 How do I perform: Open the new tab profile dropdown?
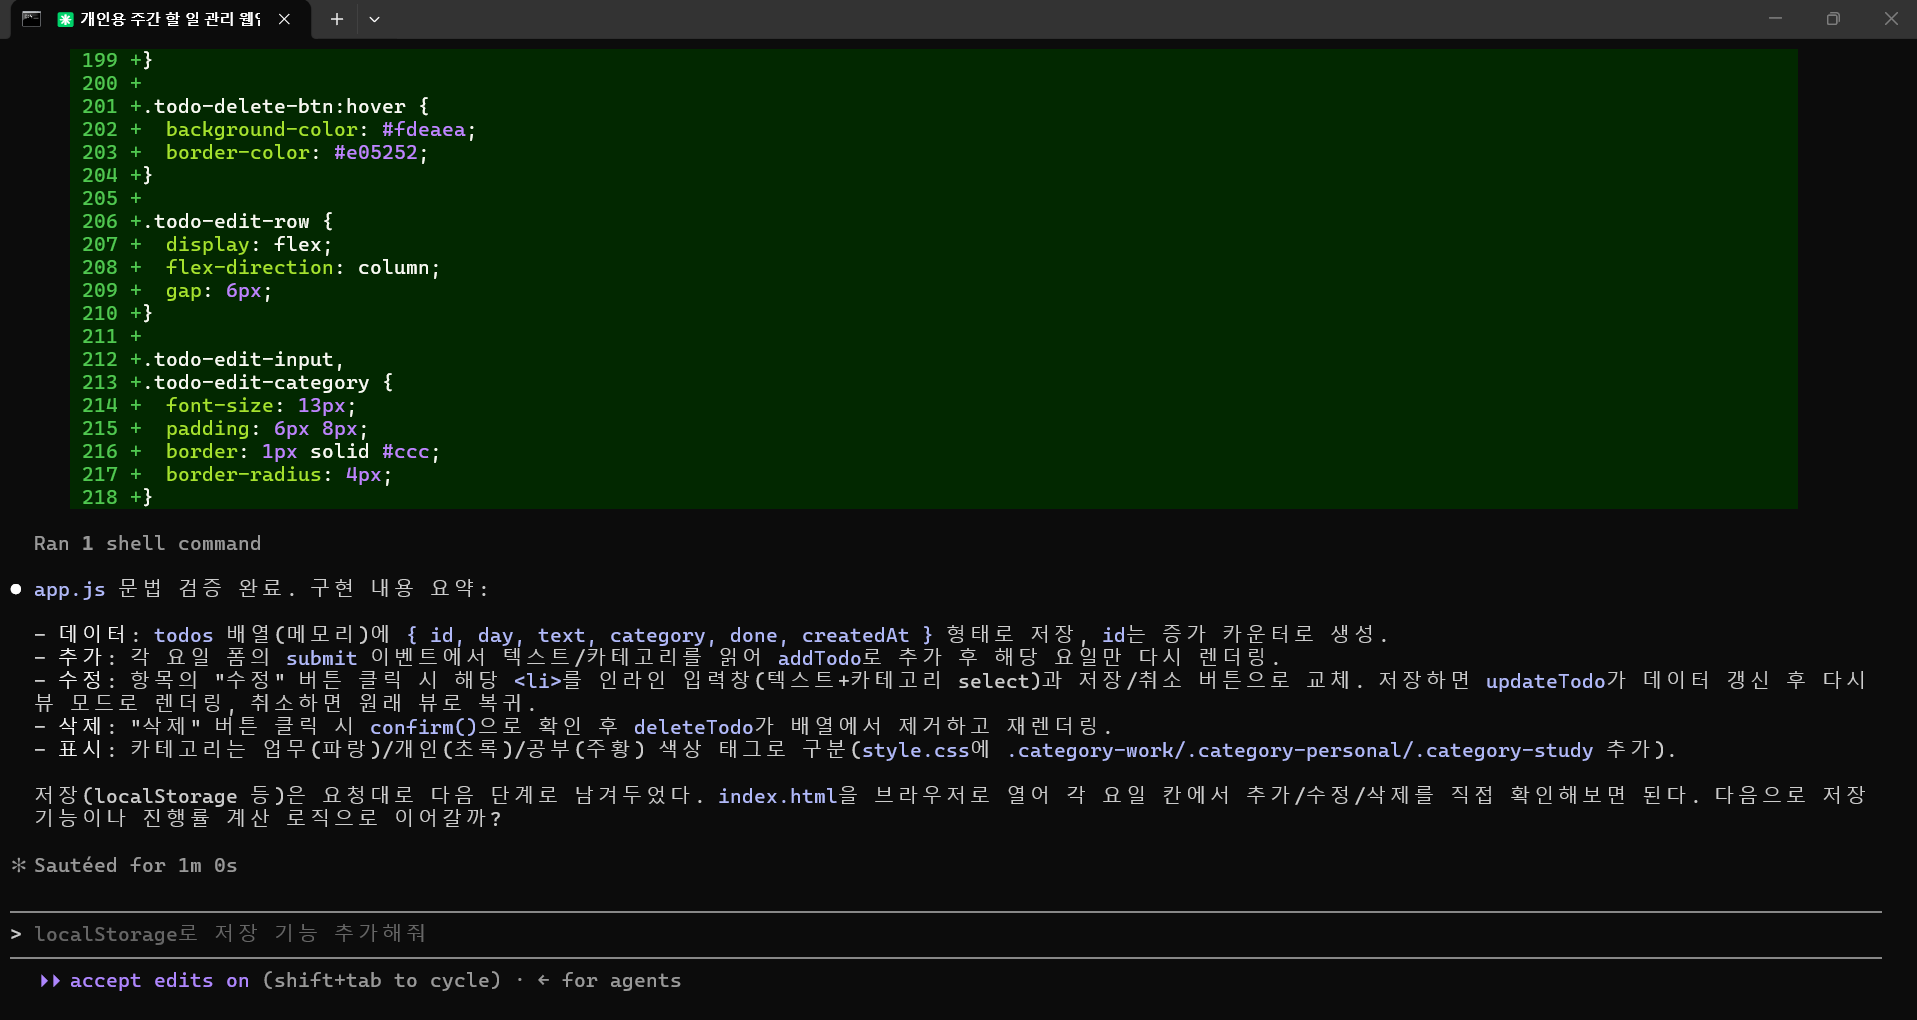[374, 19]
